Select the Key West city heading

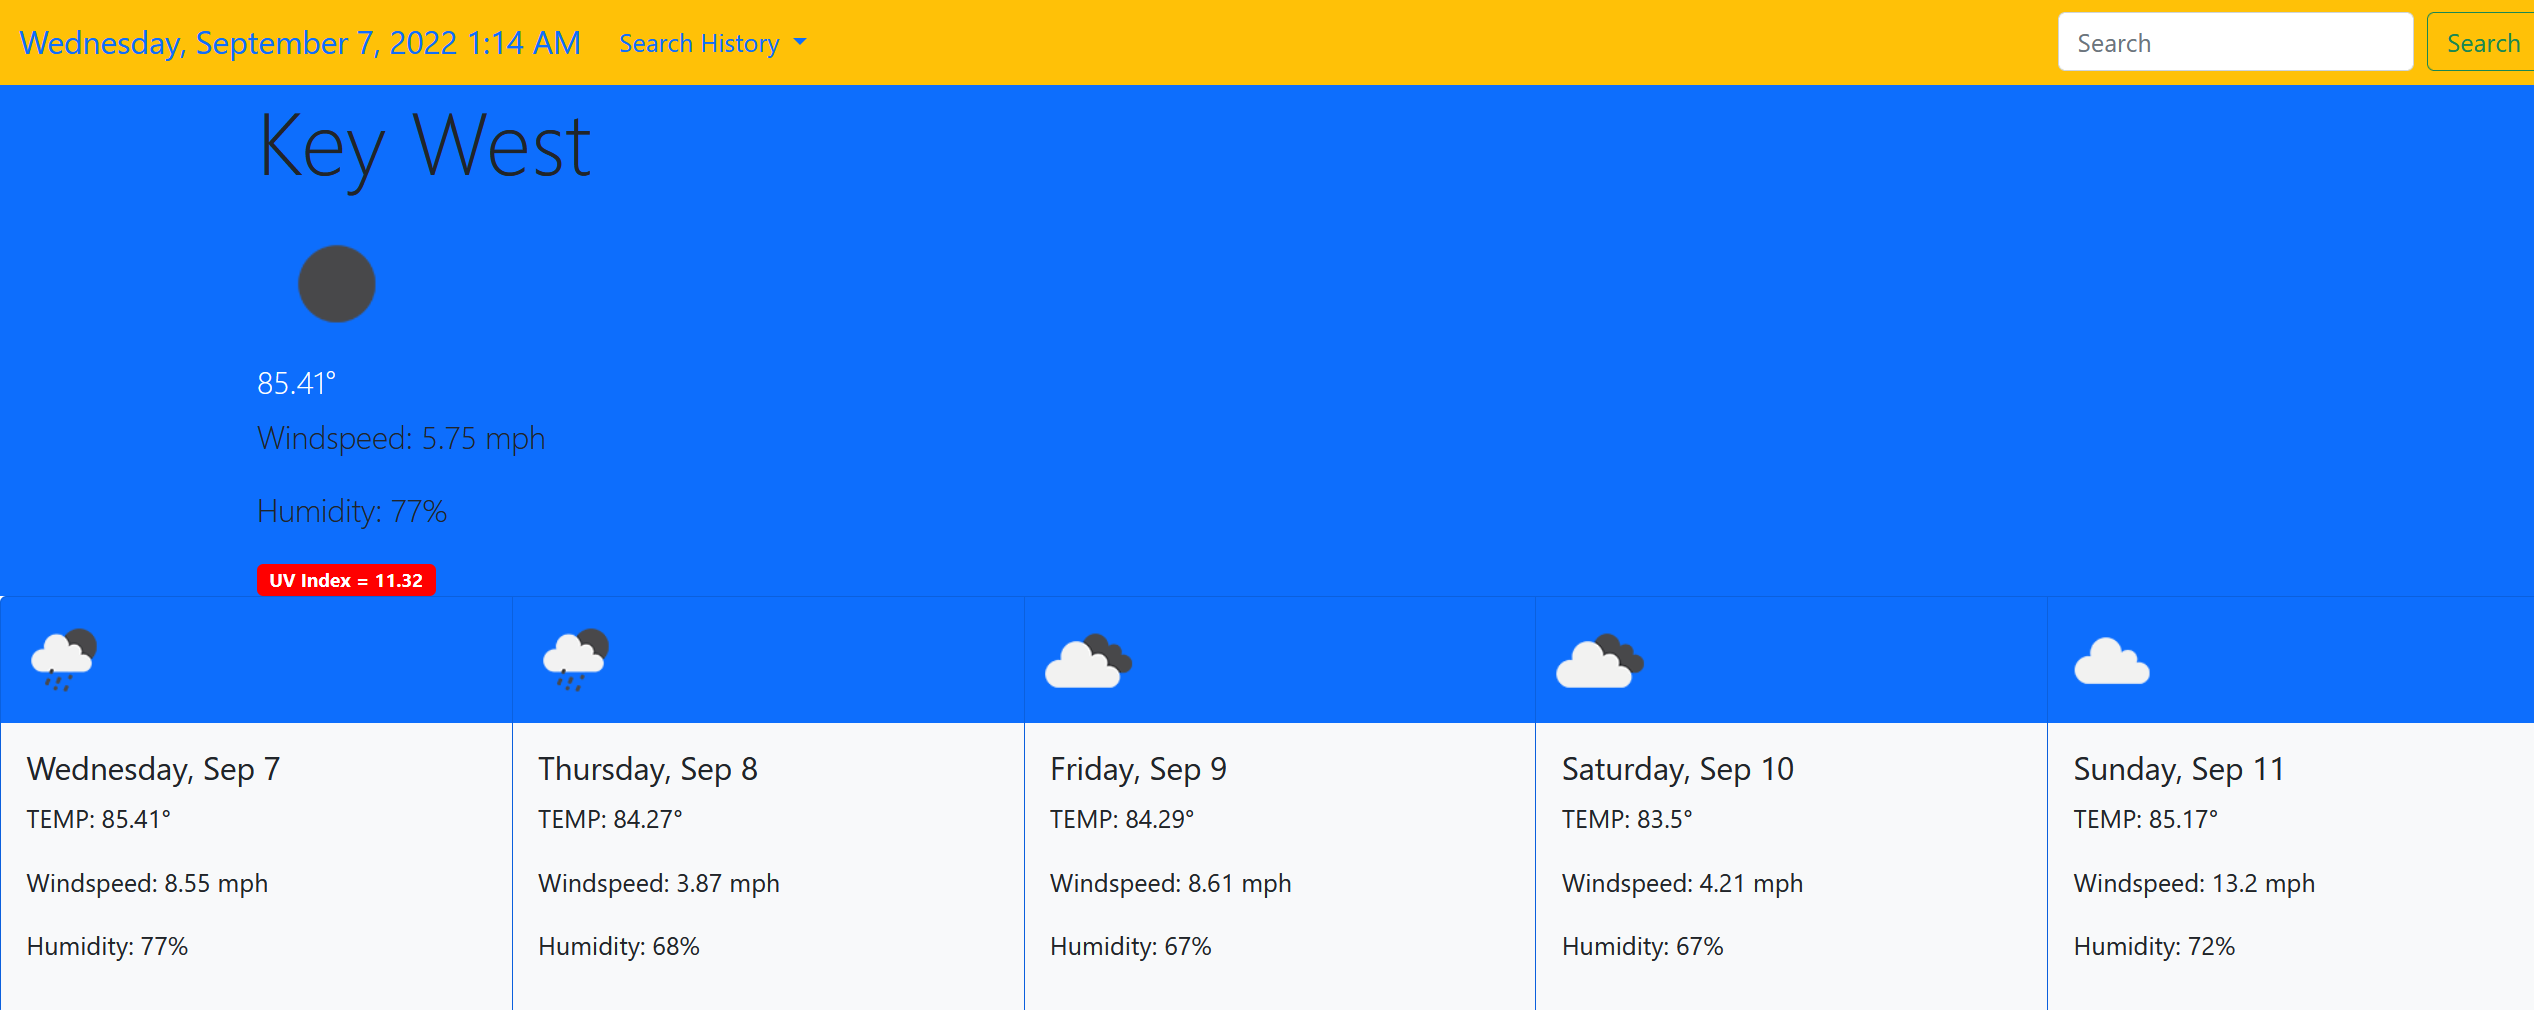(425, 148)
